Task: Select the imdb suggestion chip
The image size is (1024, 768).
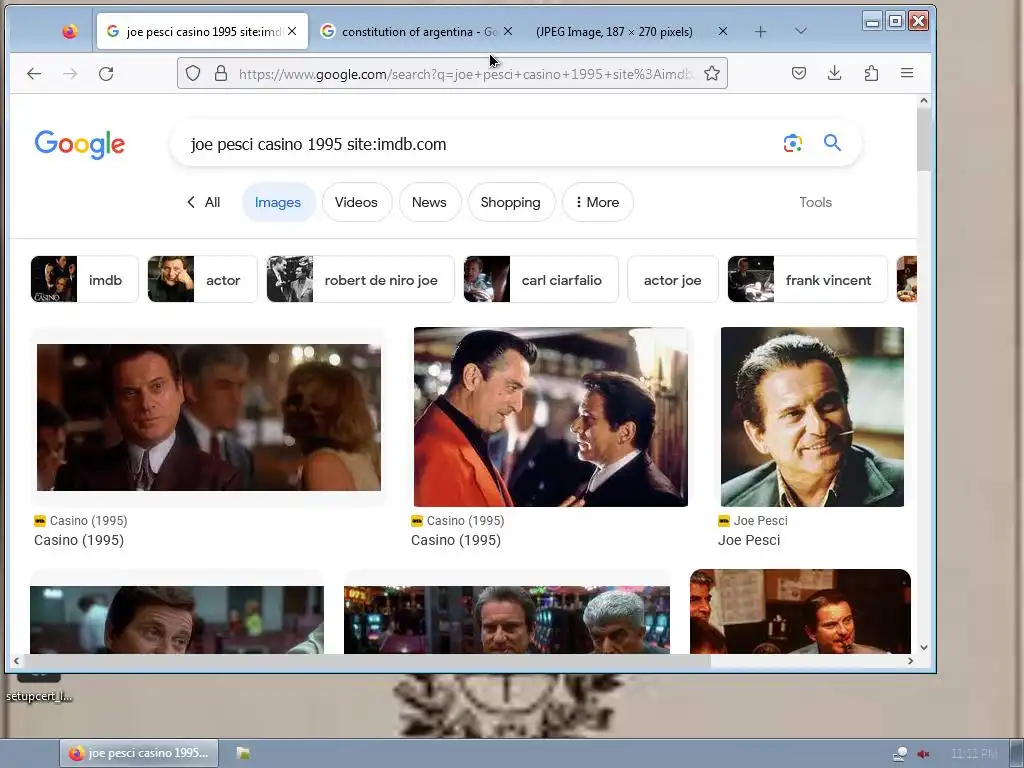Action: 85,280
